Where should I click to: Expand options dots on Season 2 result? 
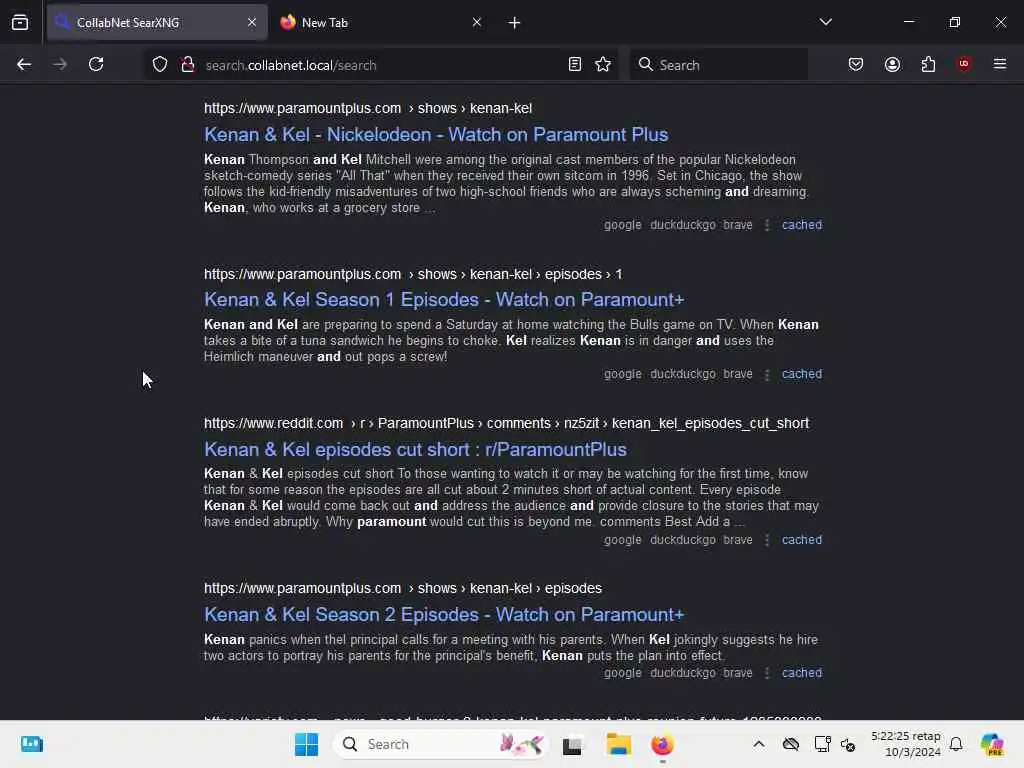[x=767, y=673]
